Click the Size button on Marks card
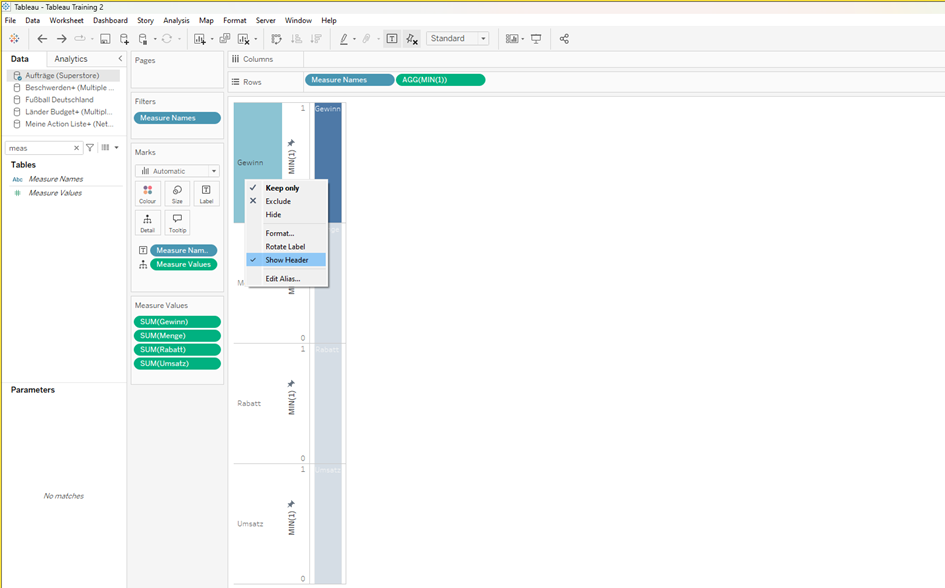 pyautogui.click(x=177, y=194)
